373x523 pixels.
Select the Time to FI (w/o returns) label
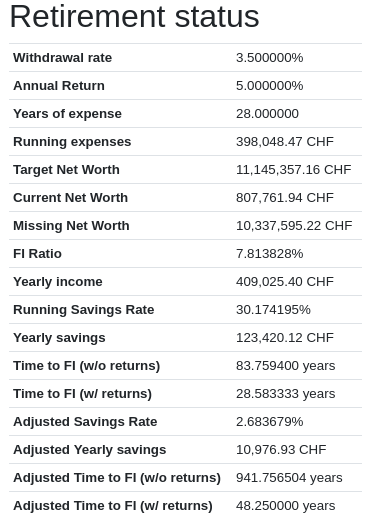tap(87, 366)
